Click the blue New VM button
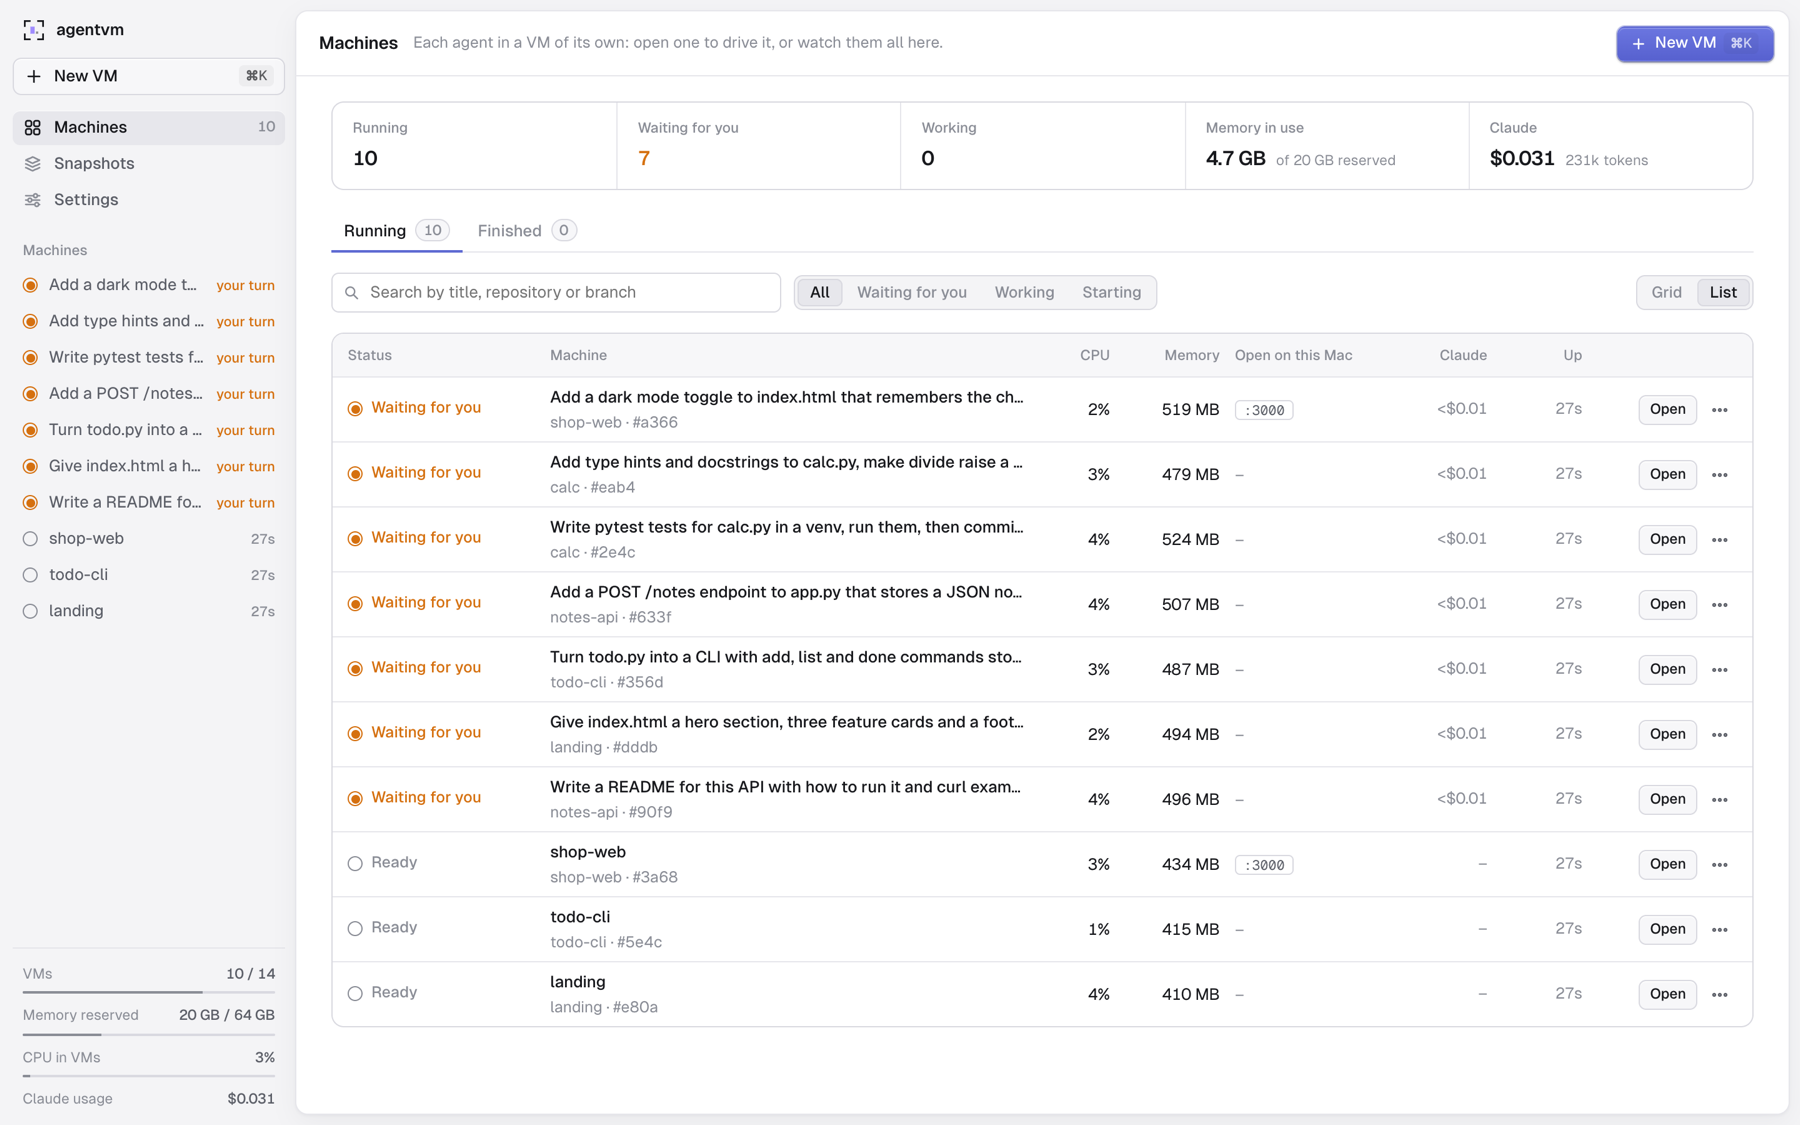The image size is (1800, 1125). point(1694,44)
